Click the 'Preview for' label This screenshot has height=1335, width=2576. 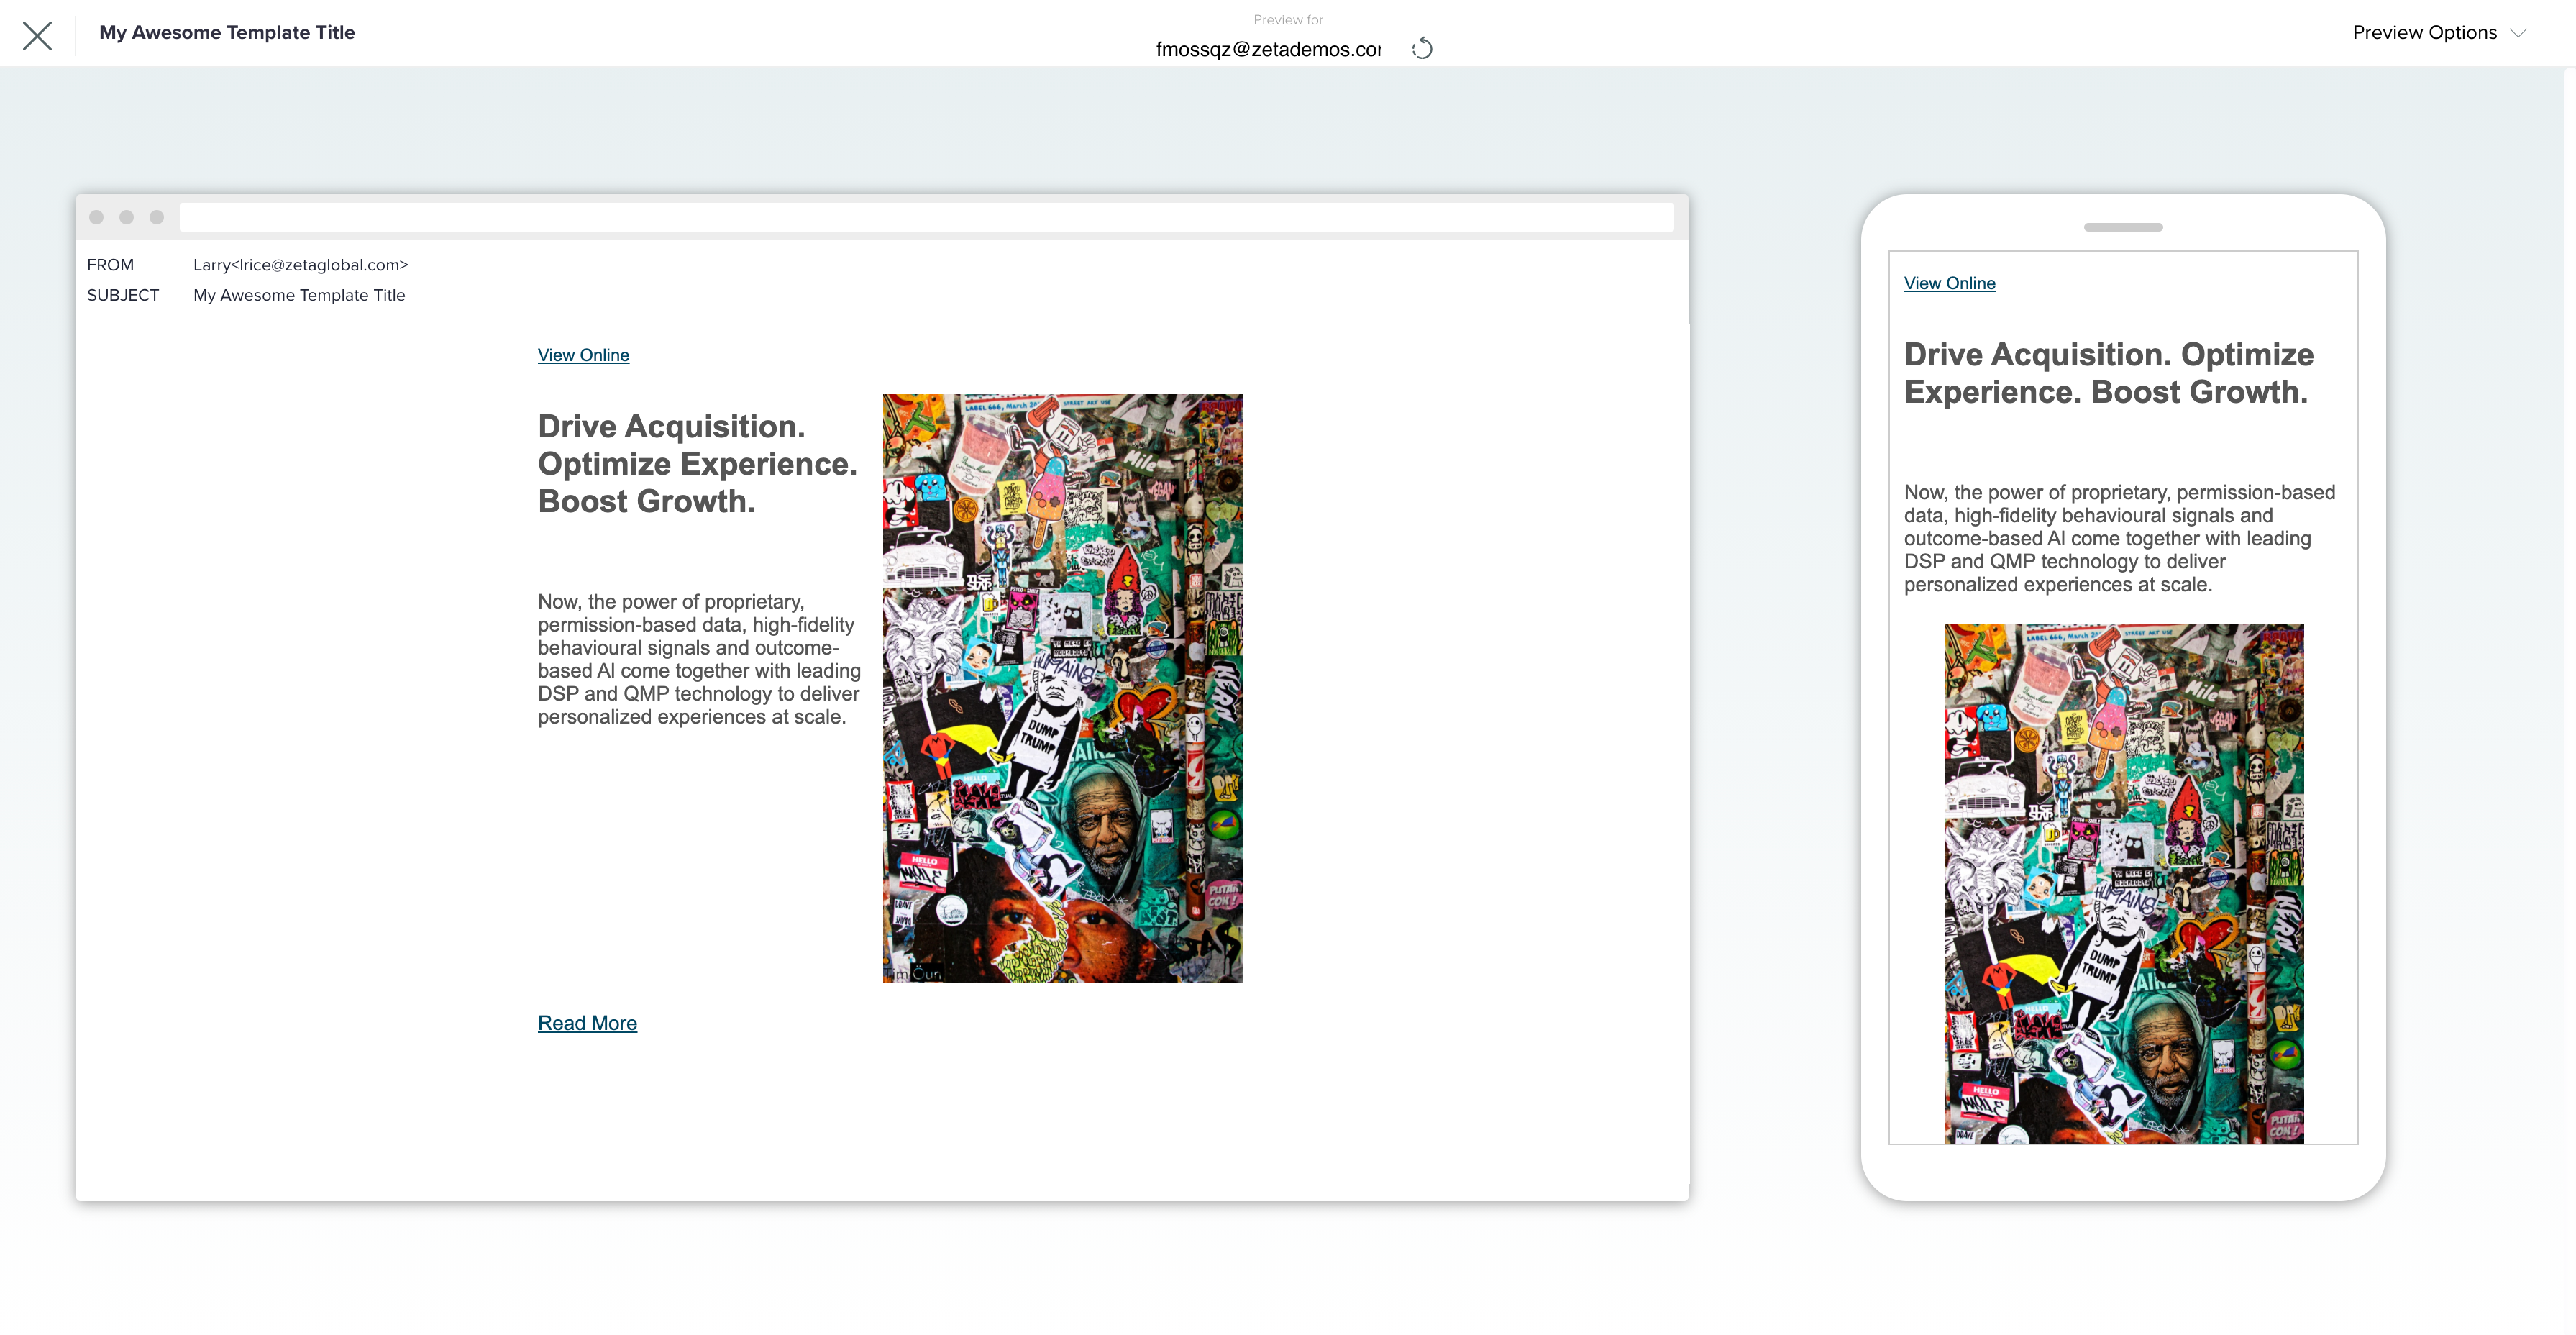(x=1288, y=20)
